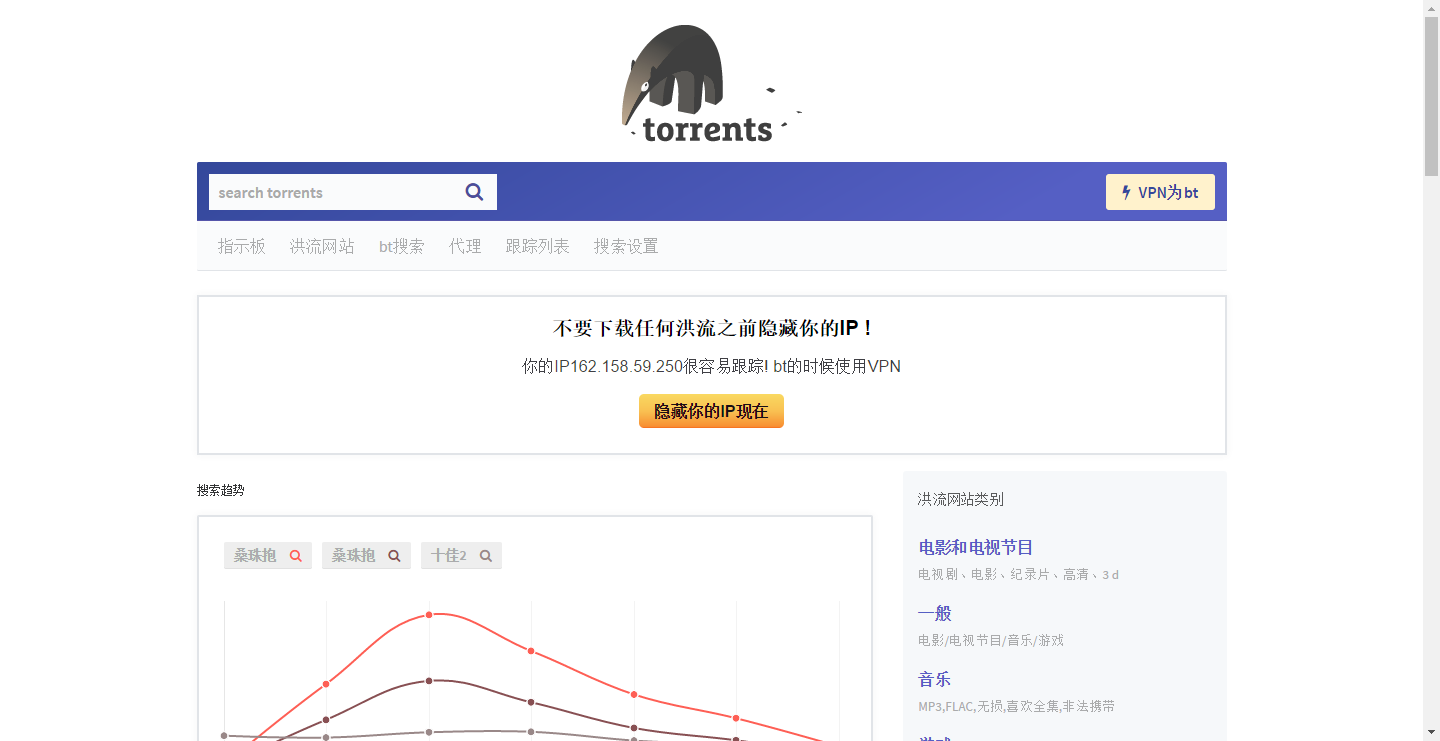
Task: Click the torrents anteater logo
Action: pyautogui.click(x=712, y=83)
